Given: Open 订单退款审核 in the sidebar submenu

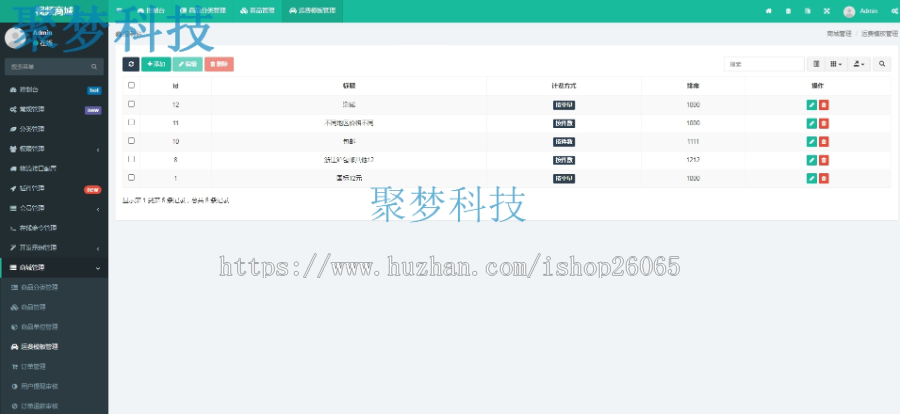Looking at the screenshot, I should pos(54,406).
